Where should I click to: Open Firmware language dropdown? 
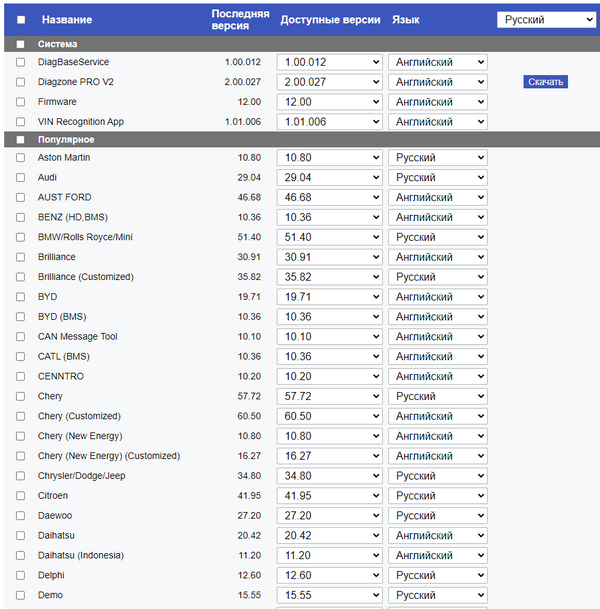click(x=438, y=102)
